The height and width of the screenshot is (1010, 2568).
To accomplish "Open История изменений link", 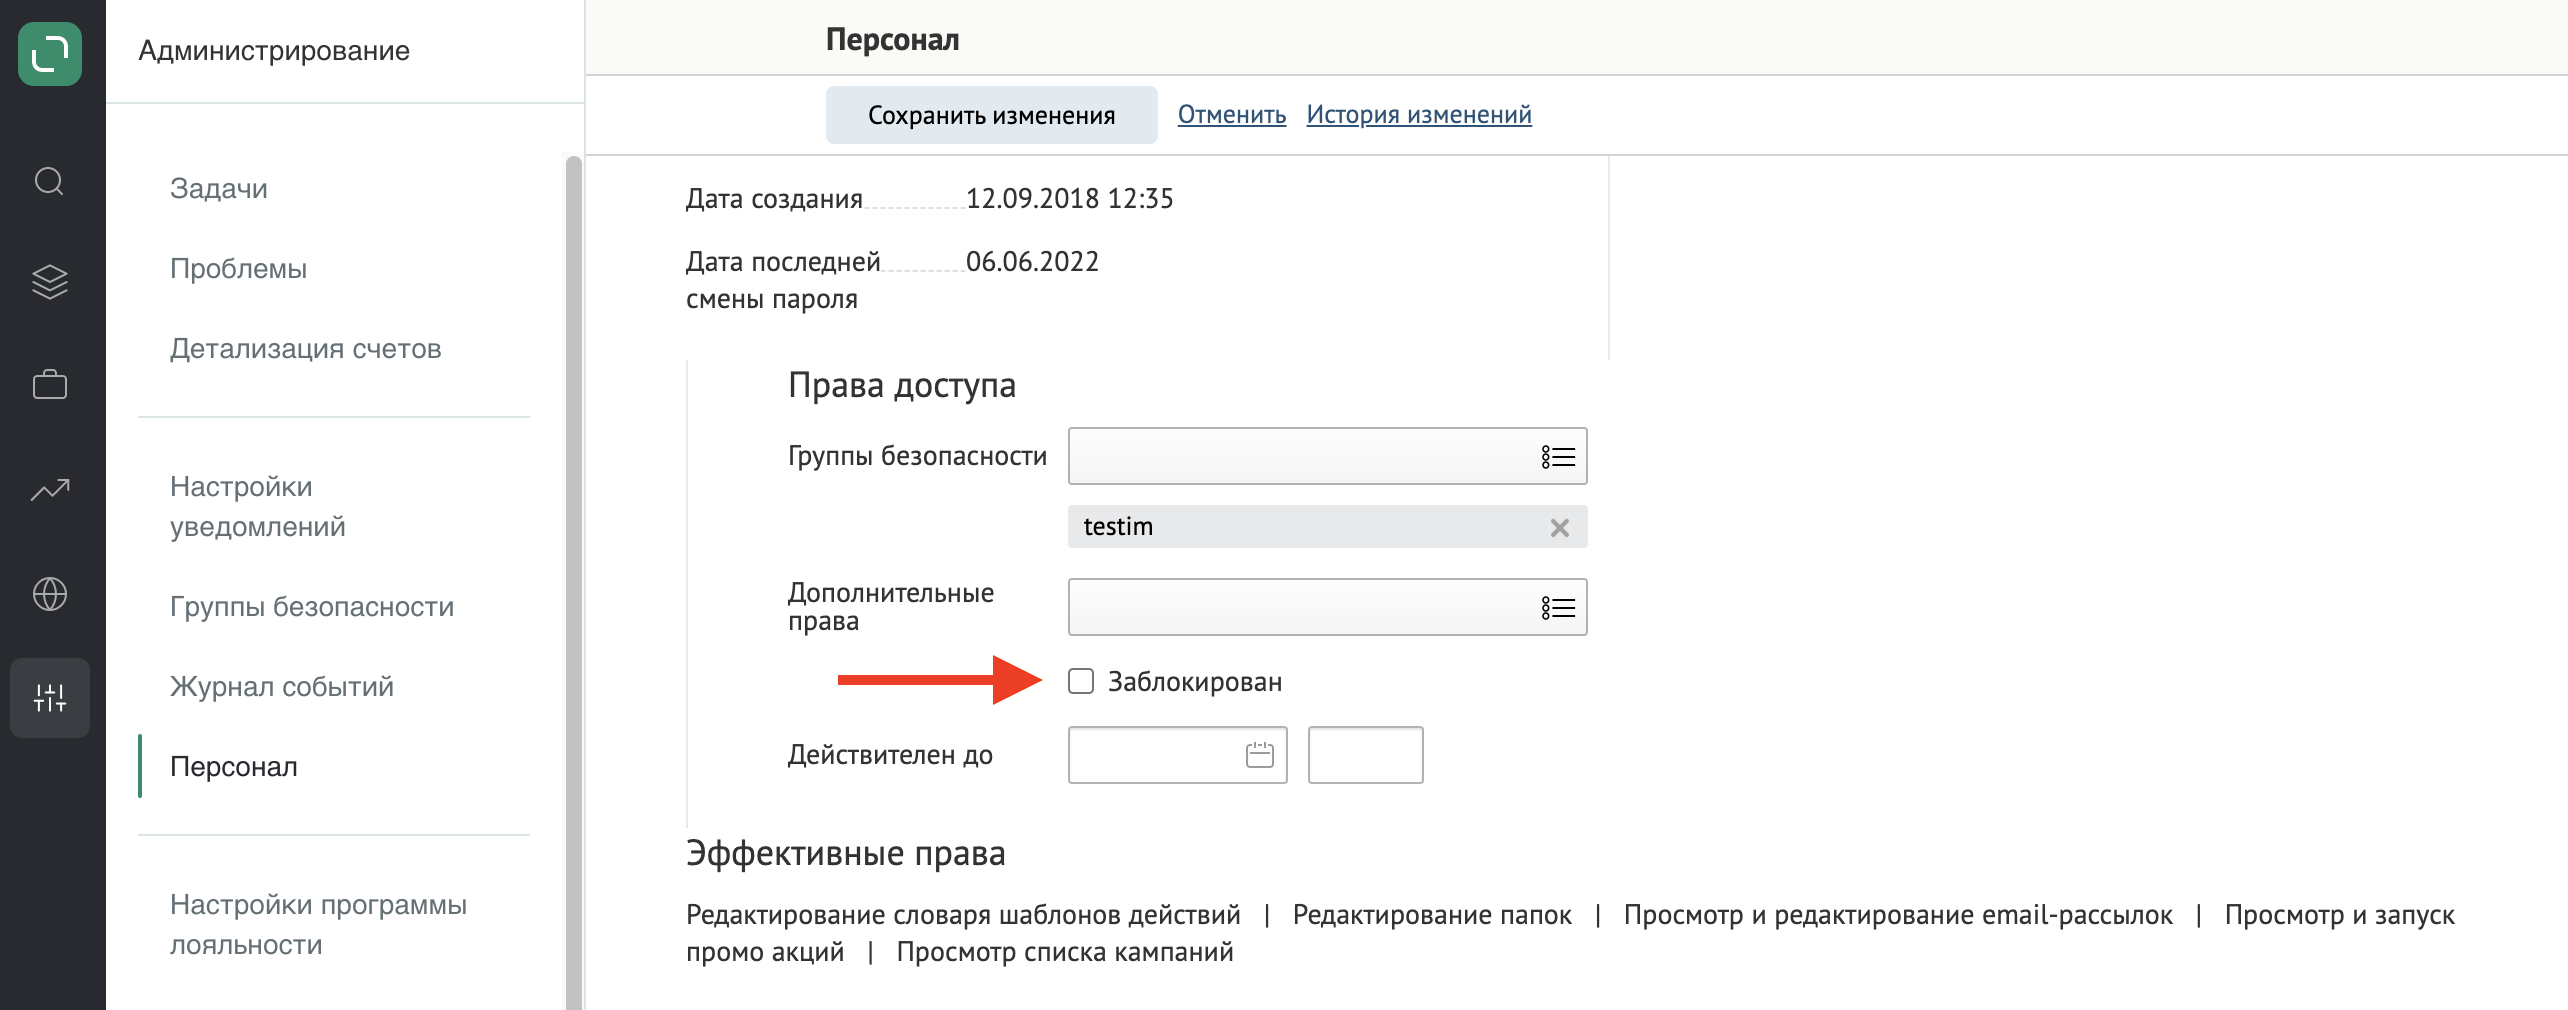I will point(1419,115).
